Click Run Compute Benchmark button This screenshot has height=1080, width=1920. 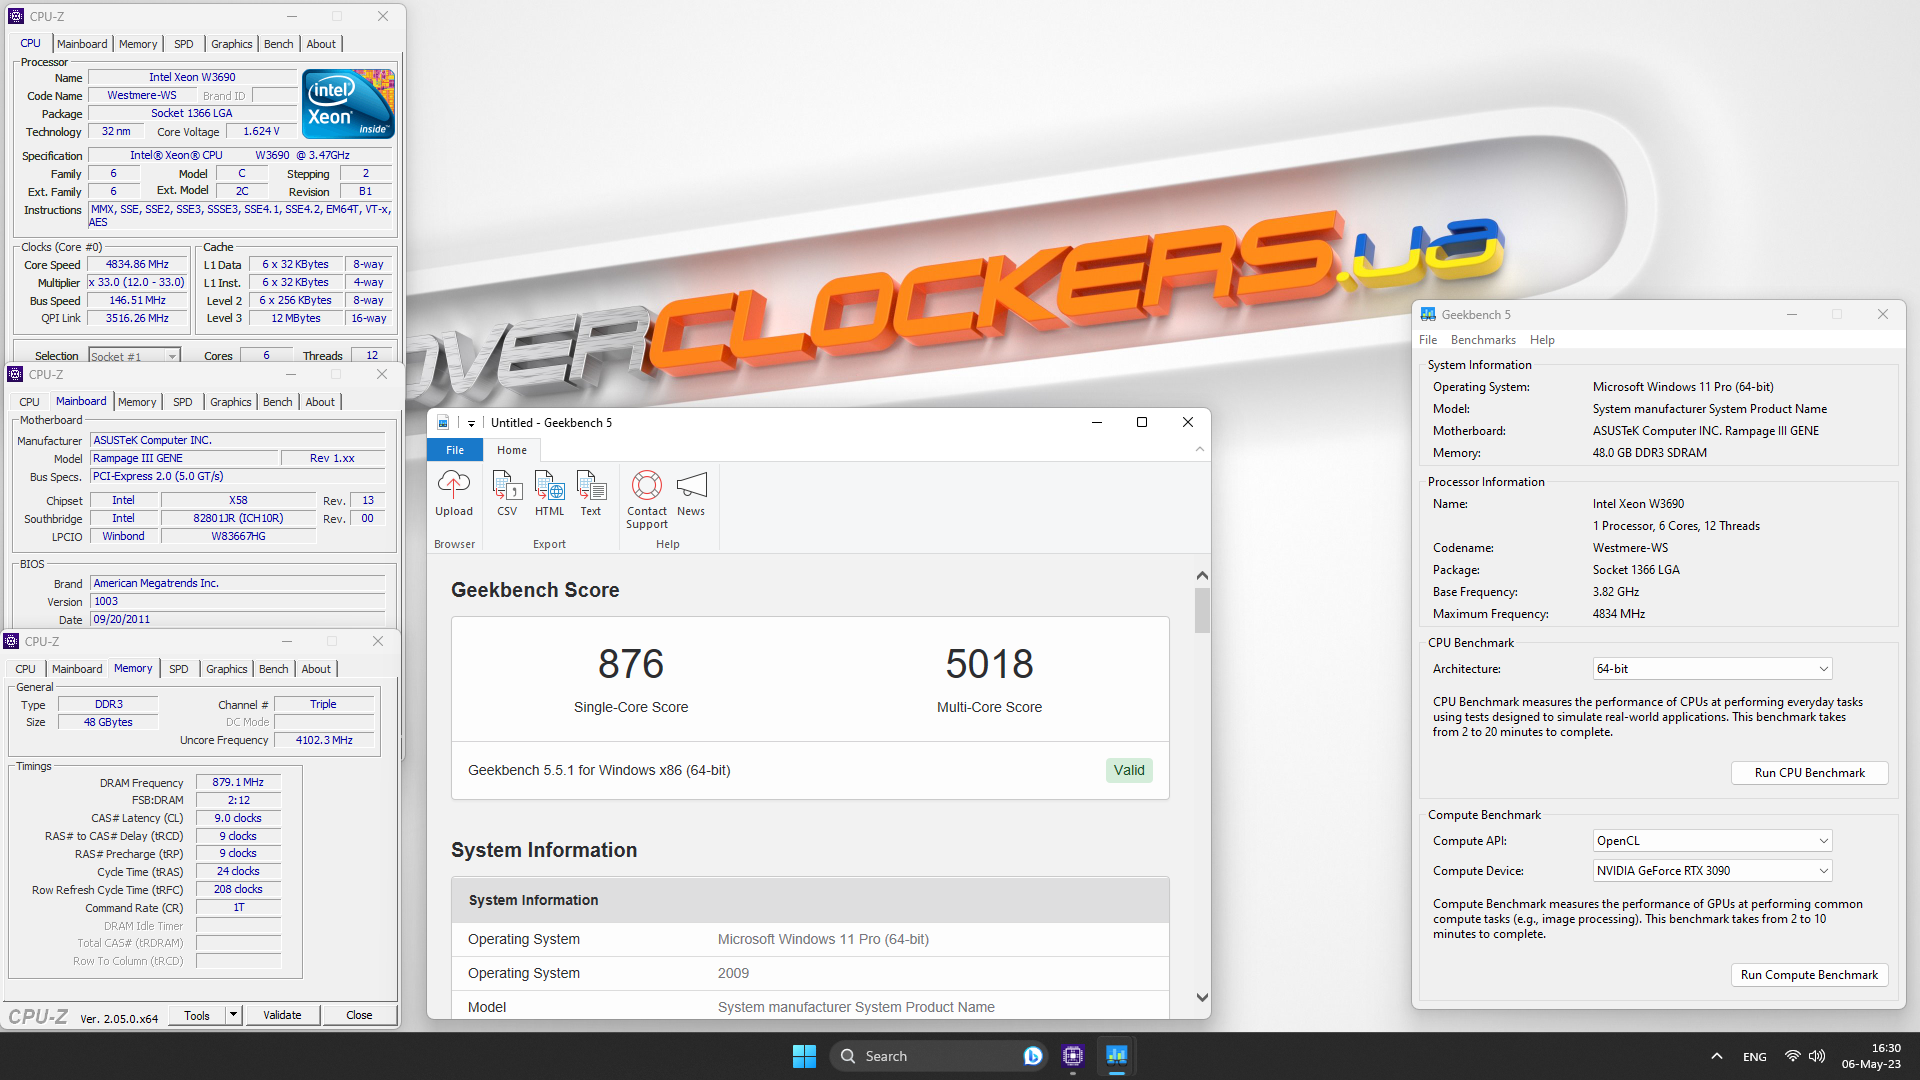(x=1809, y=975)
